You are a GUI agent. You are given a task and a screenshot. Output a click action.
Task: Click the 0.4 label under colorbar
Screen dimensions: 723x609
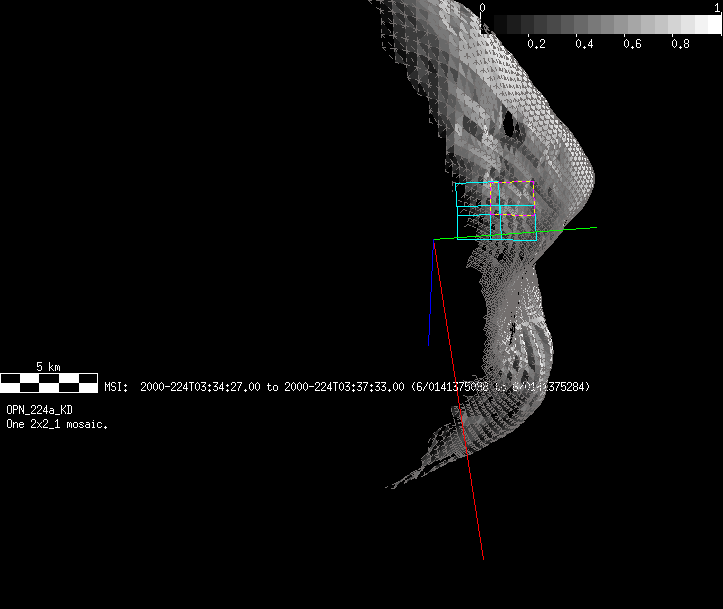(584, 44)
